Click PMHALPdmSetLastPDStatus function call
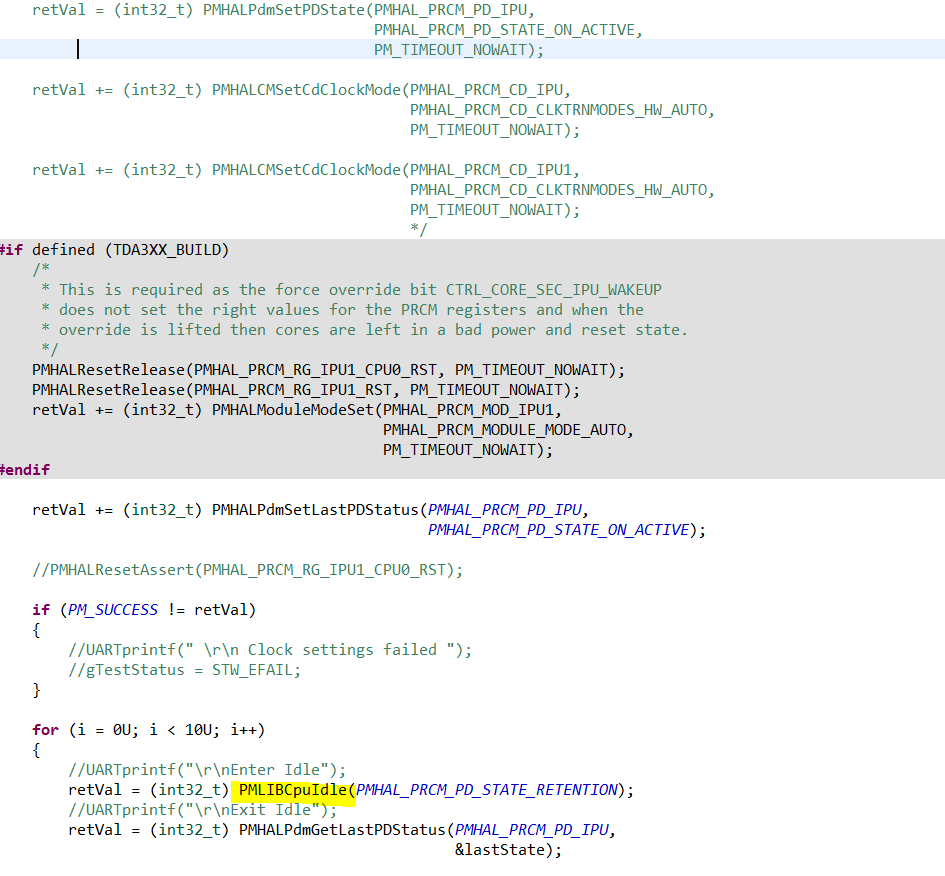945x876 pixels. 315,510
